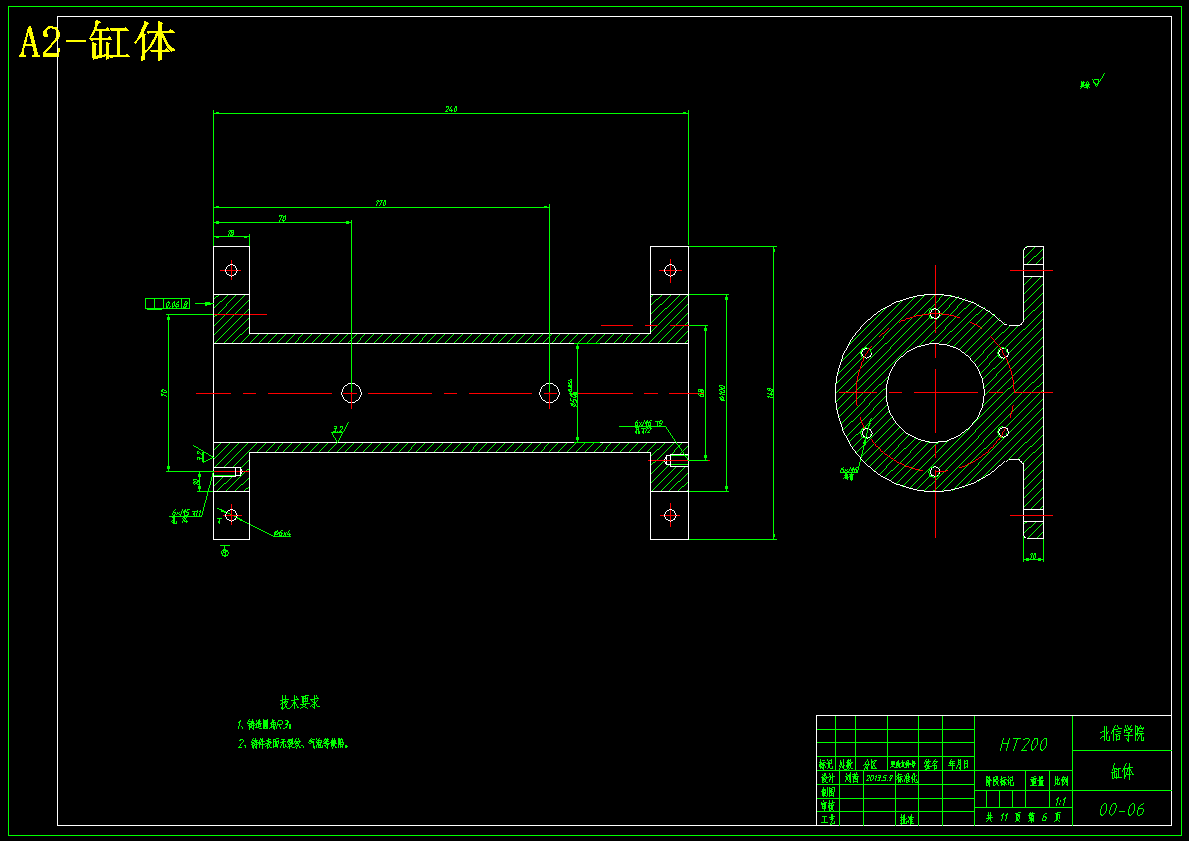Select the '1:1' scale value

pos(1061,801)
